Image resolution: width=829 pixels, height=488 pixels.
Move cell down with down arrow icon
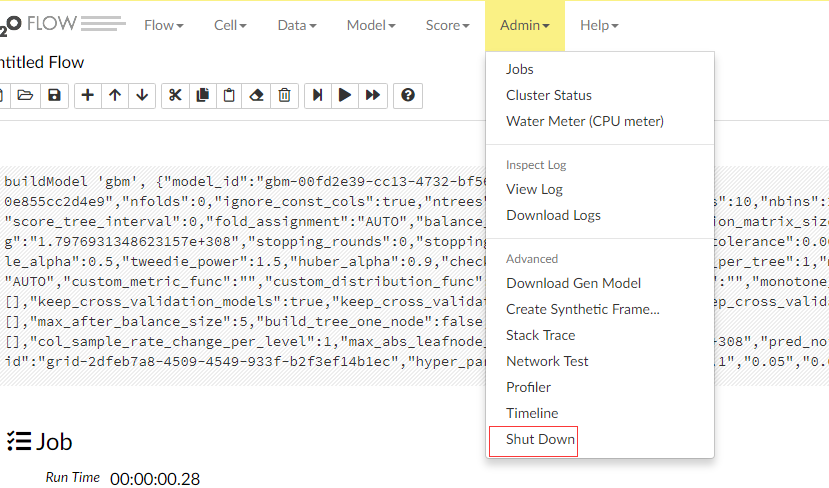(142, 96)
